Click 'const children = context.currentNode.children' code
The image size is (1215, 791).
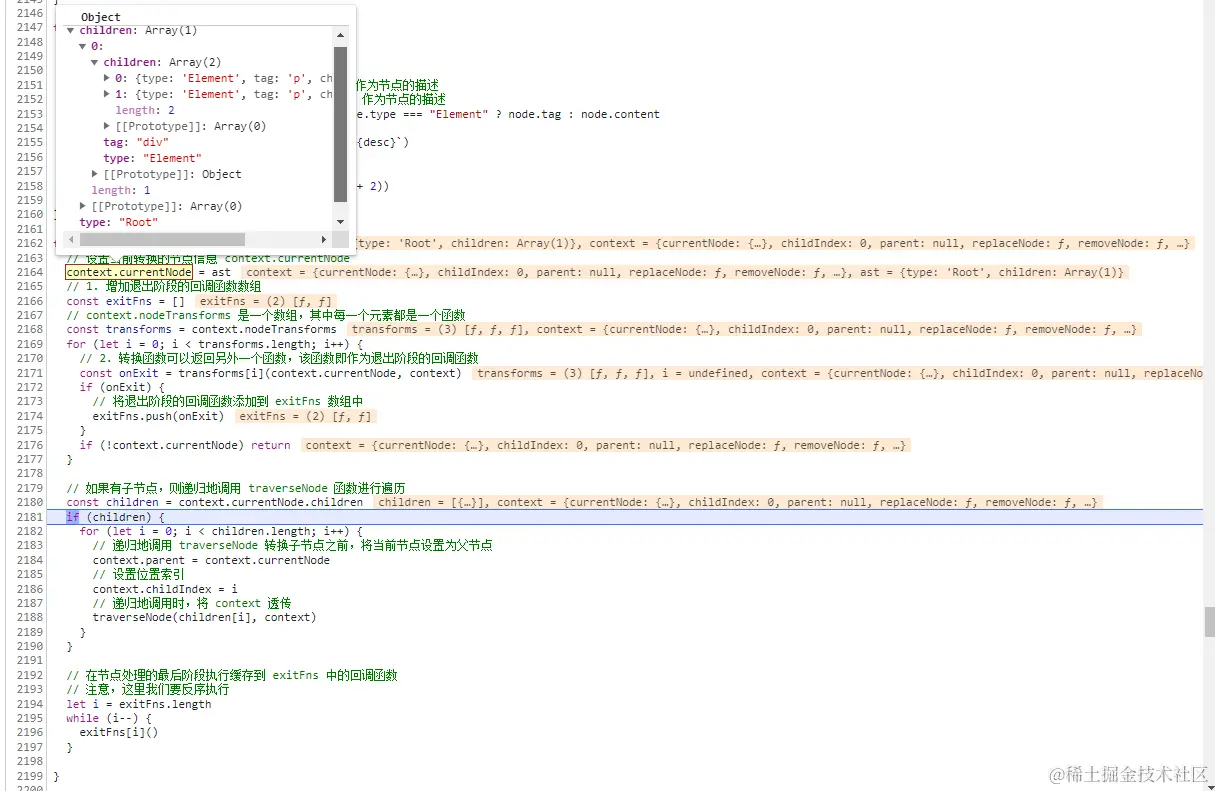point(214,502)
